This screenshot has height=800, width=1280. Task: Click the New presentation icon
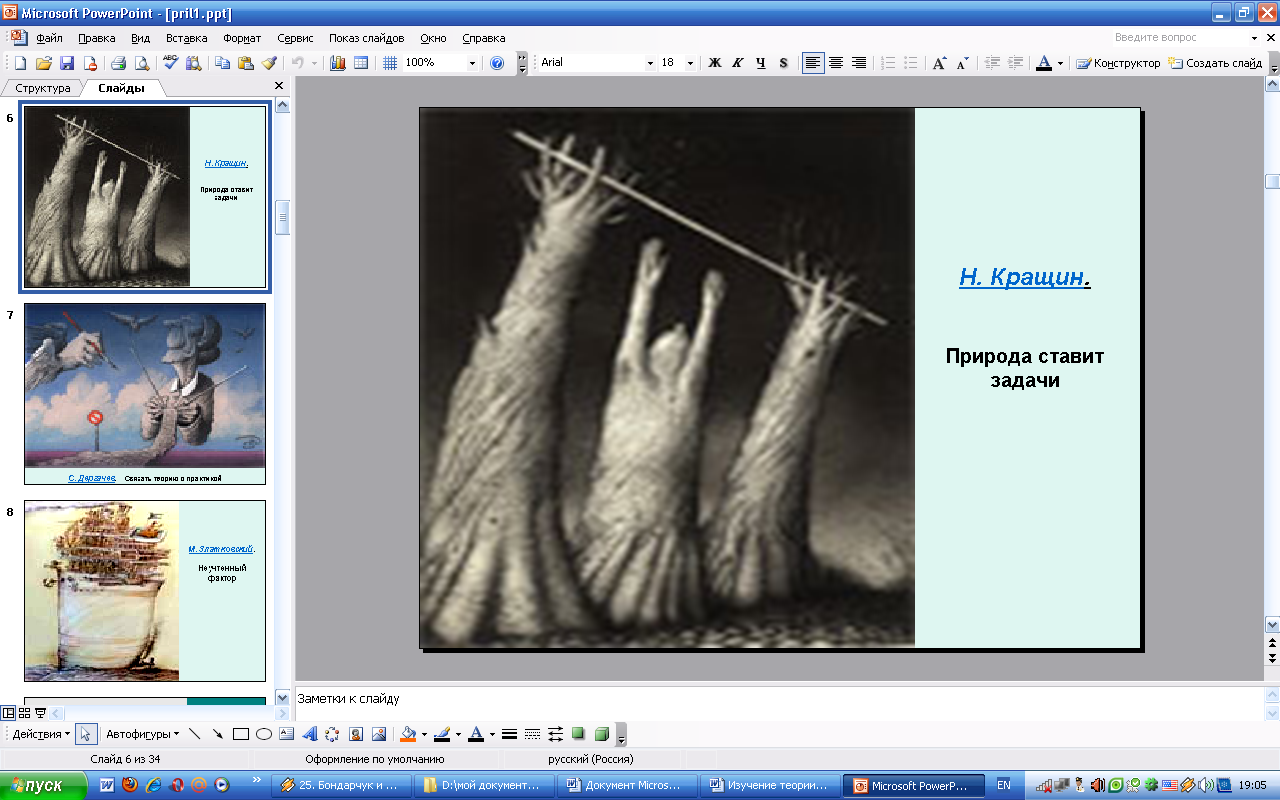(20, 63)
